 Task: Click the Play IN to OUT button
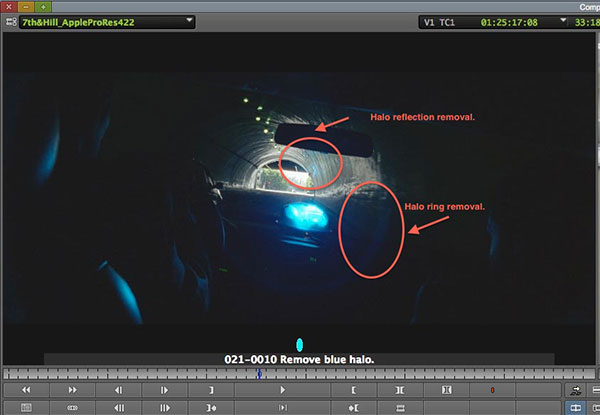[x=282, y=408]
